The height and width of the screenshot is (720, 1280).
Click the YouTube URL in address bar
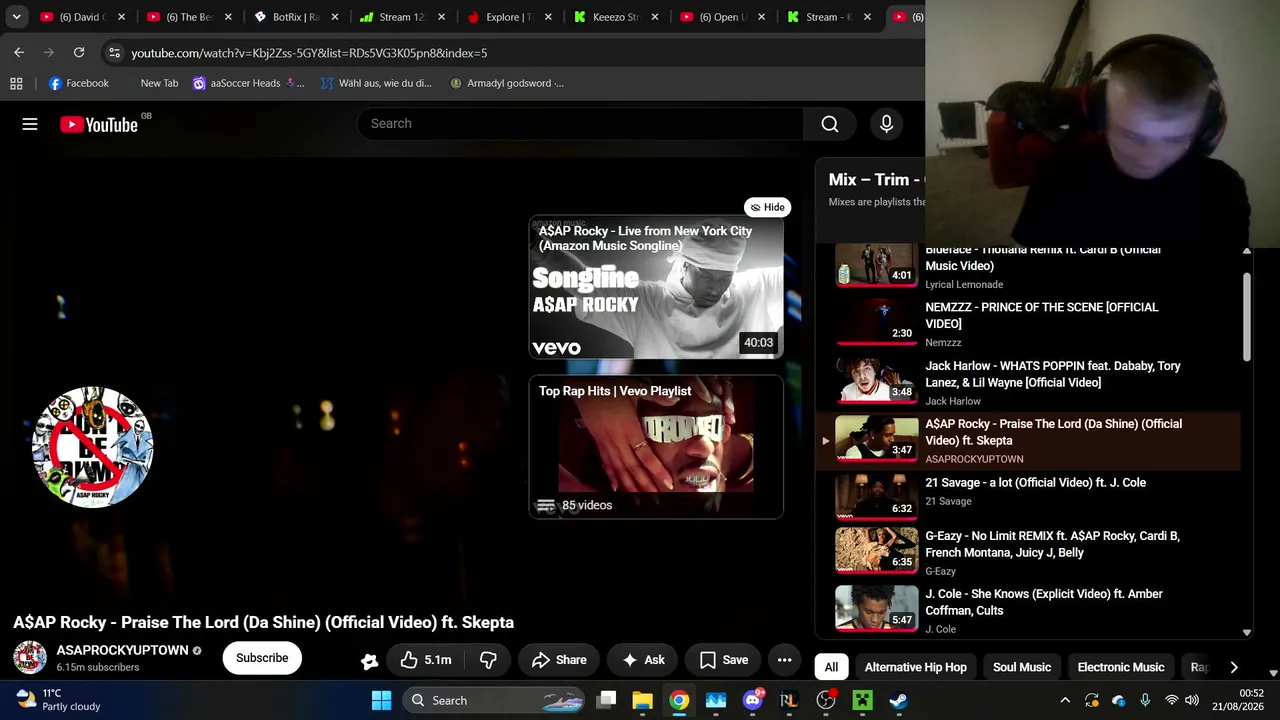[309, 53]
